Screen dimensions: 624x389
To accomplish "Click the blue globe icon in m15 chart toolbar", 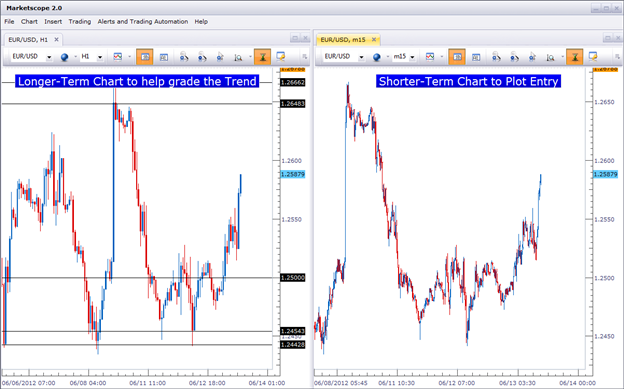I will [376, 57].
